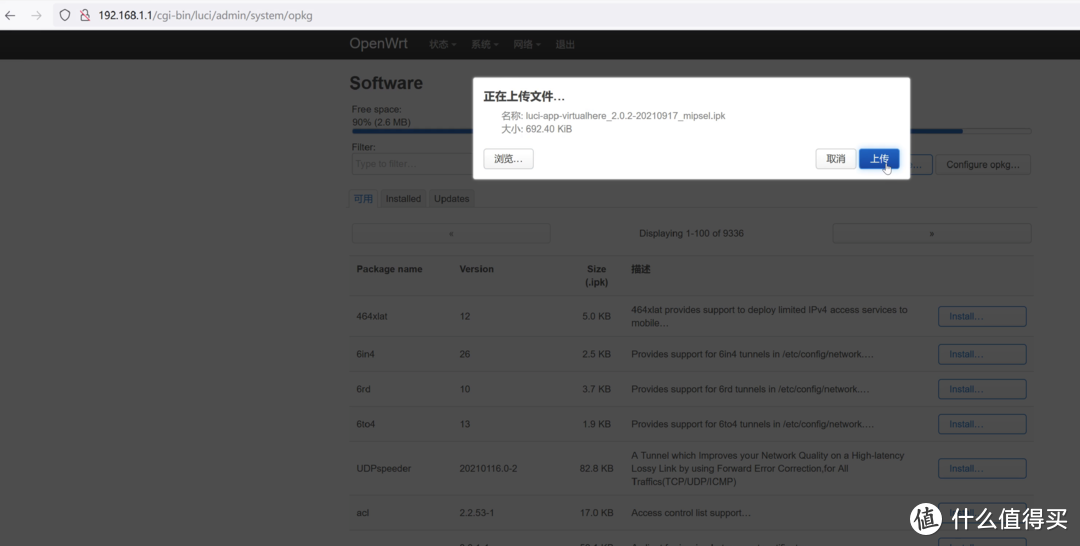1080x546 pixels.
Task: Open the Configure opkg… settings
Action: (982, 165)
